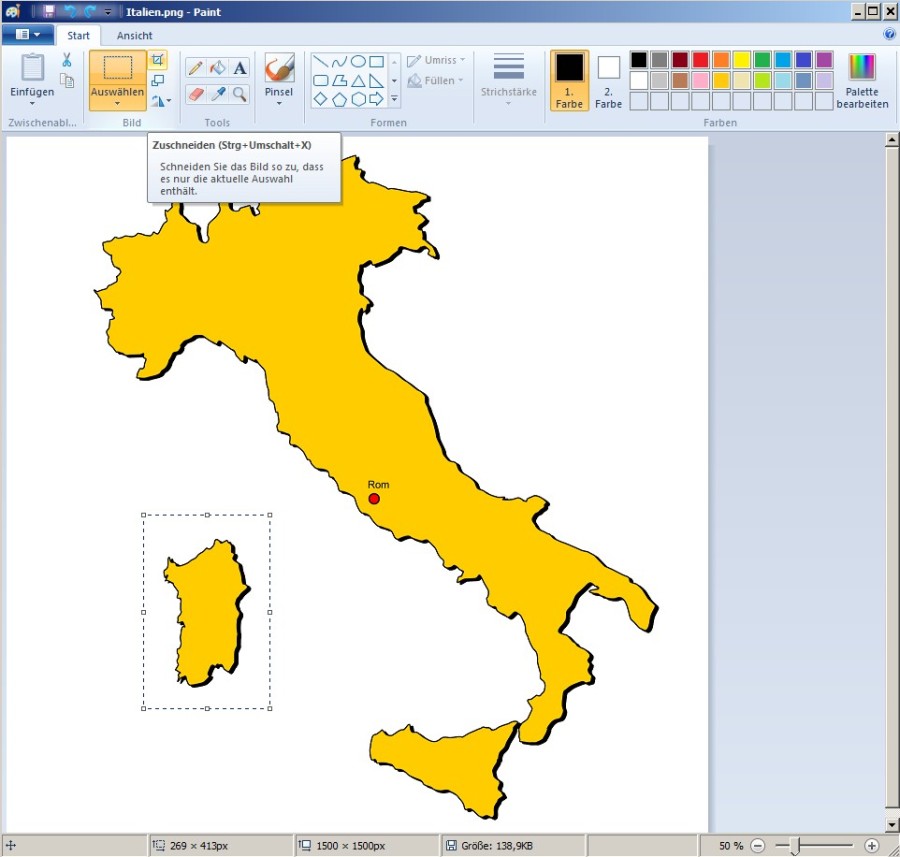Pick the red color swatch

pyautogui.click(x=700, y=60)
